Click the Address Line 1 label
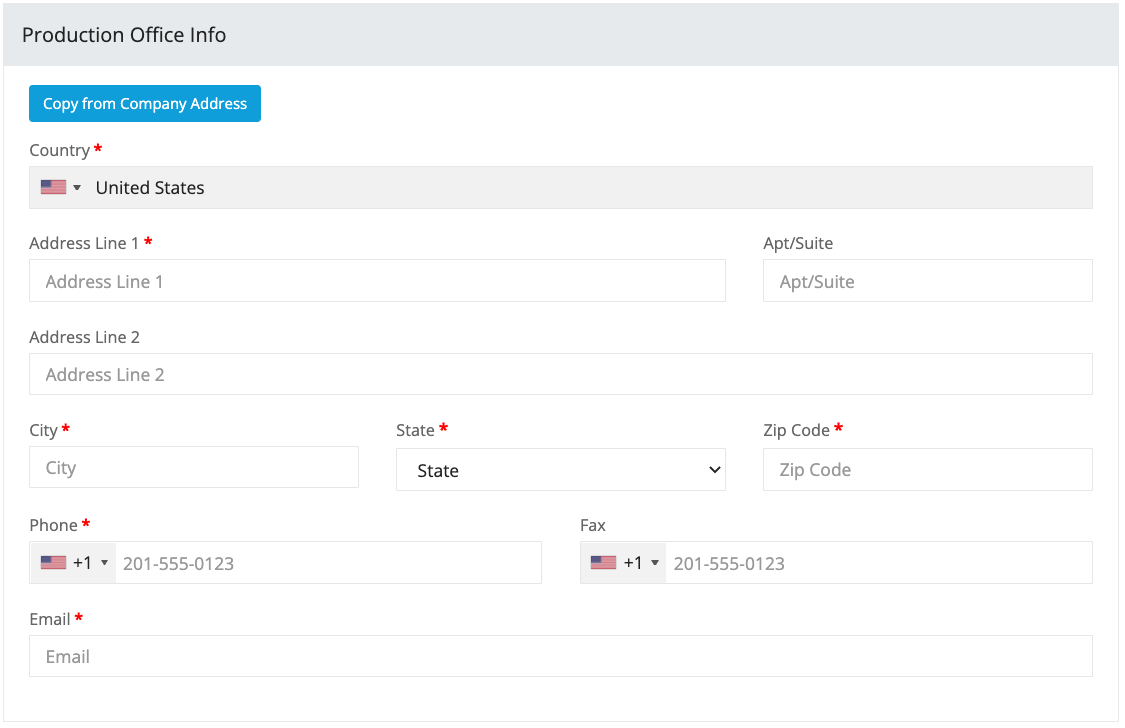This screenshot has width=1125, height=728. (84, 243)
